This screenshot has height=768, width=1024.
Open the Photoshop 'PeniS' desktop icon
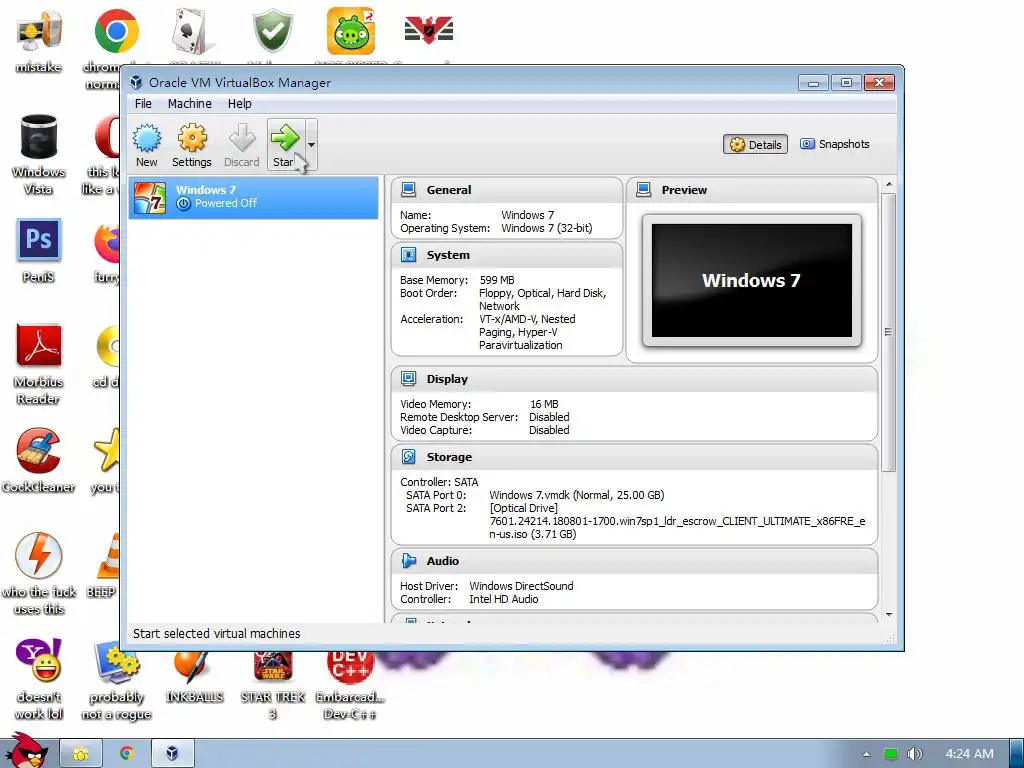pyautogui.click(x=39, y=251)
